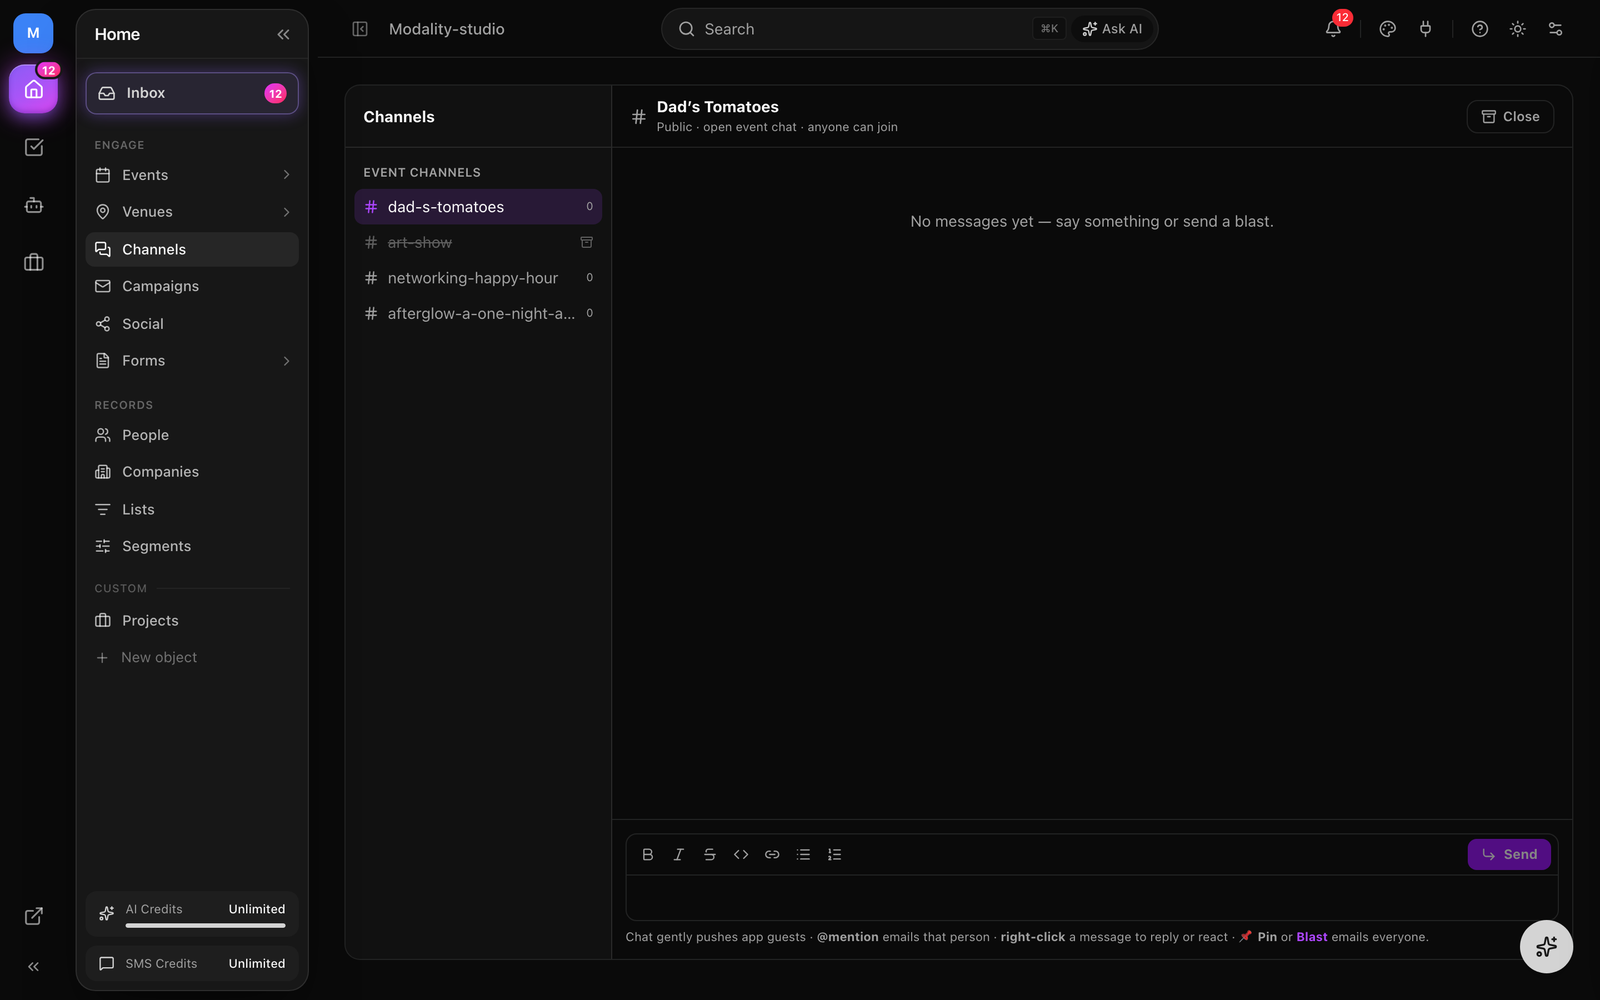
Task: Insert a bulleted list
Action: [x=803, y=854]
